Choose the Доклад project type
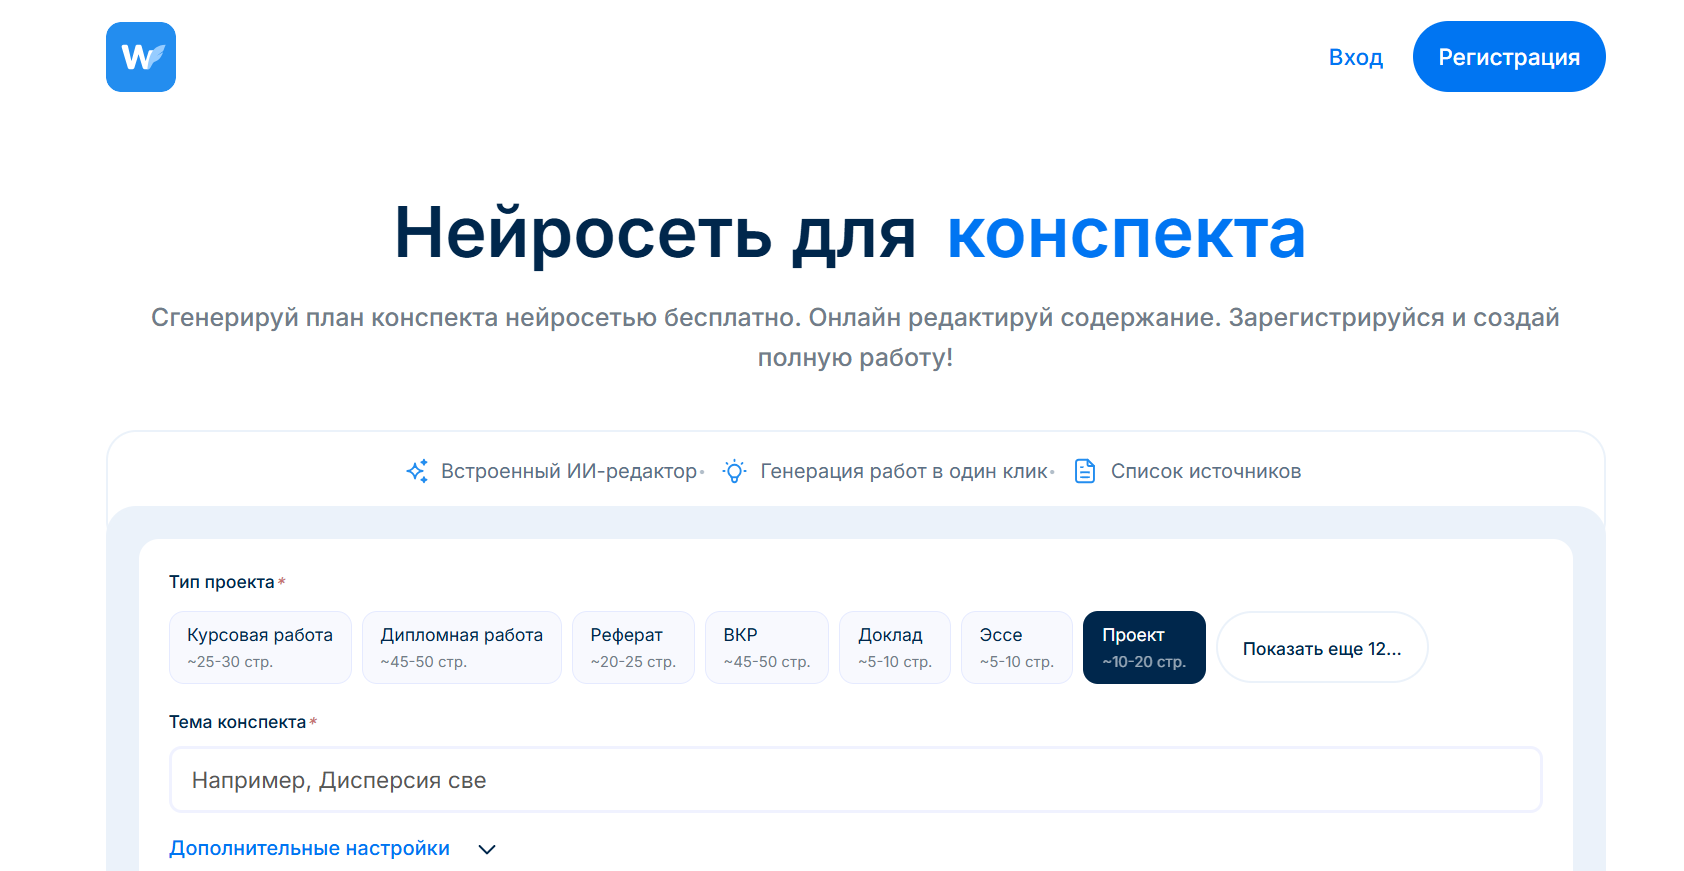Viewport: 1684px width, 871px height. tap(894, 647)
